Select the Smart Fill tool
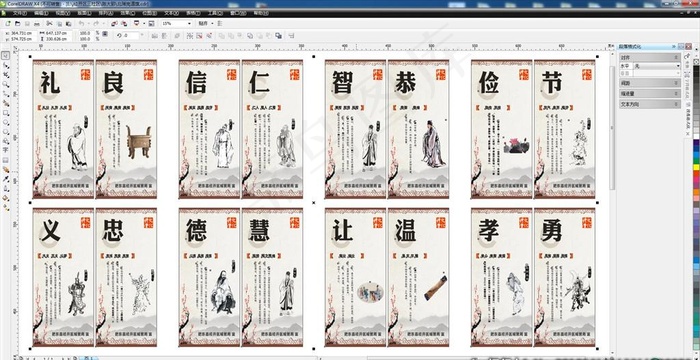Viewport: 700px width, 360px height. [6, 103]
